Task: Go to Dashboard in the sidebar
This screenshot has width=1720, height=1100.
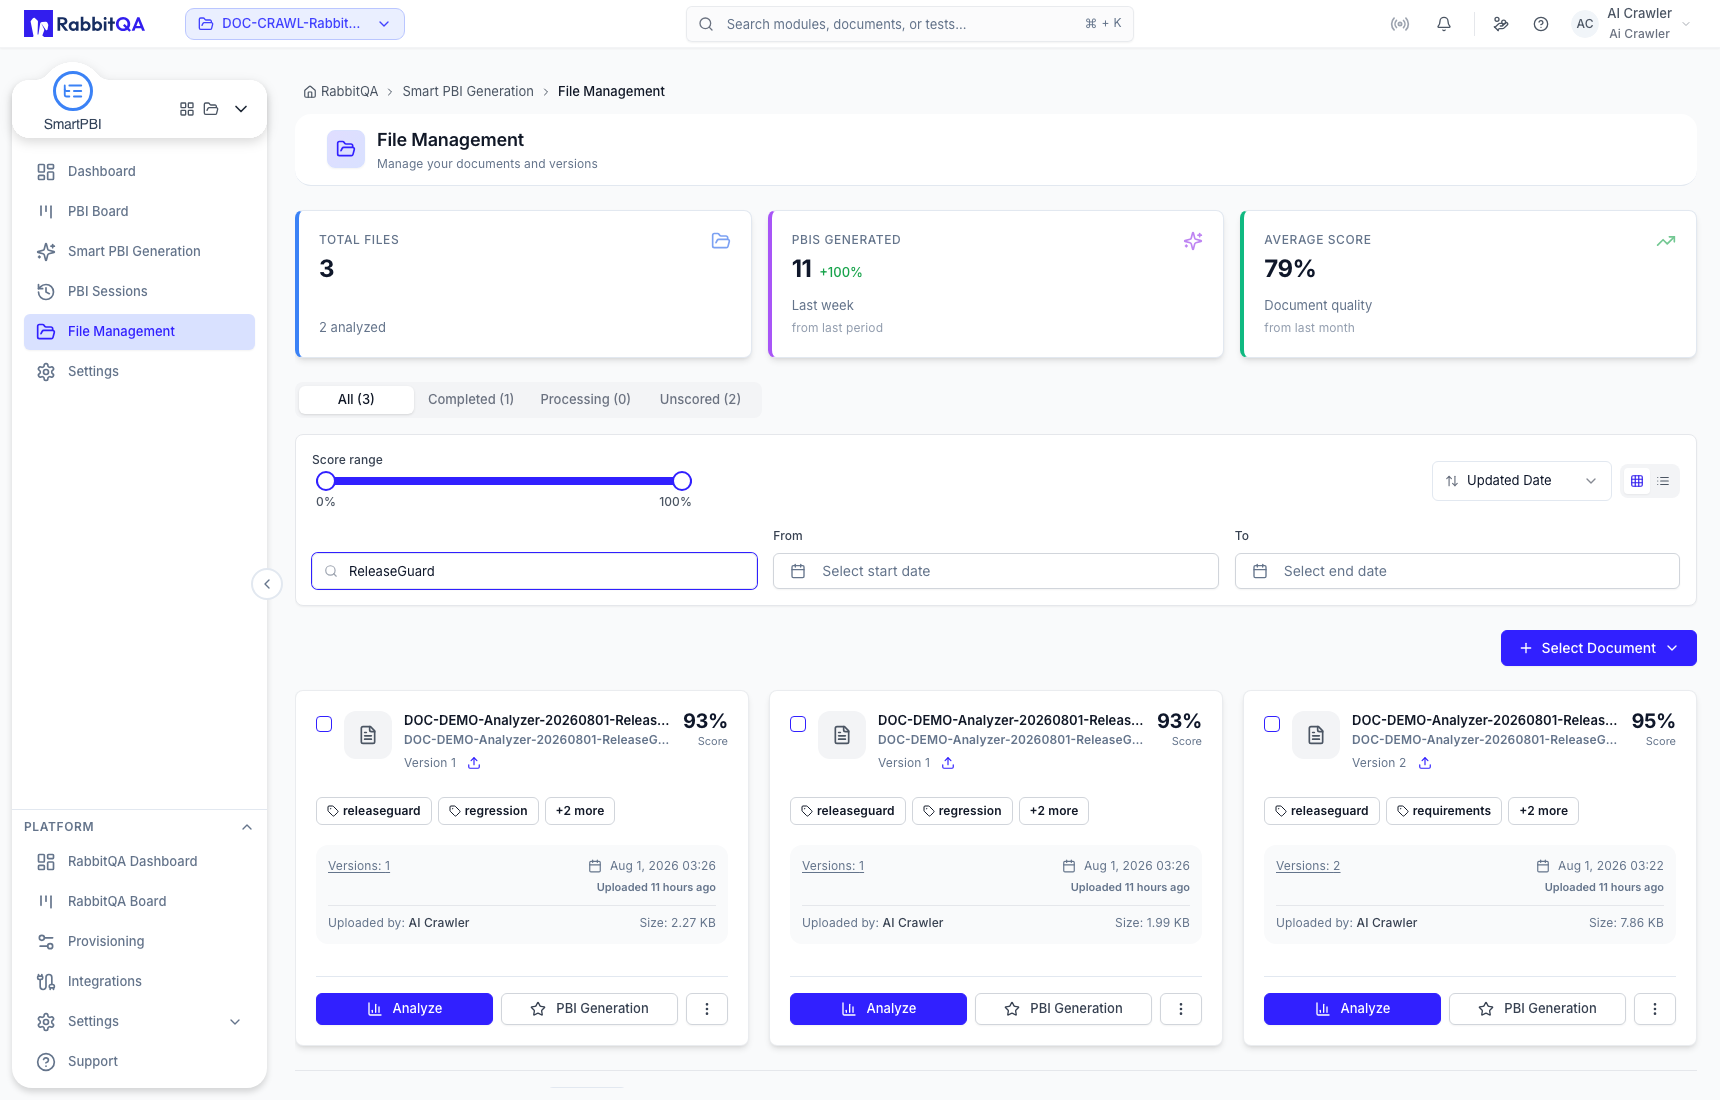Action: click(139, 171)
